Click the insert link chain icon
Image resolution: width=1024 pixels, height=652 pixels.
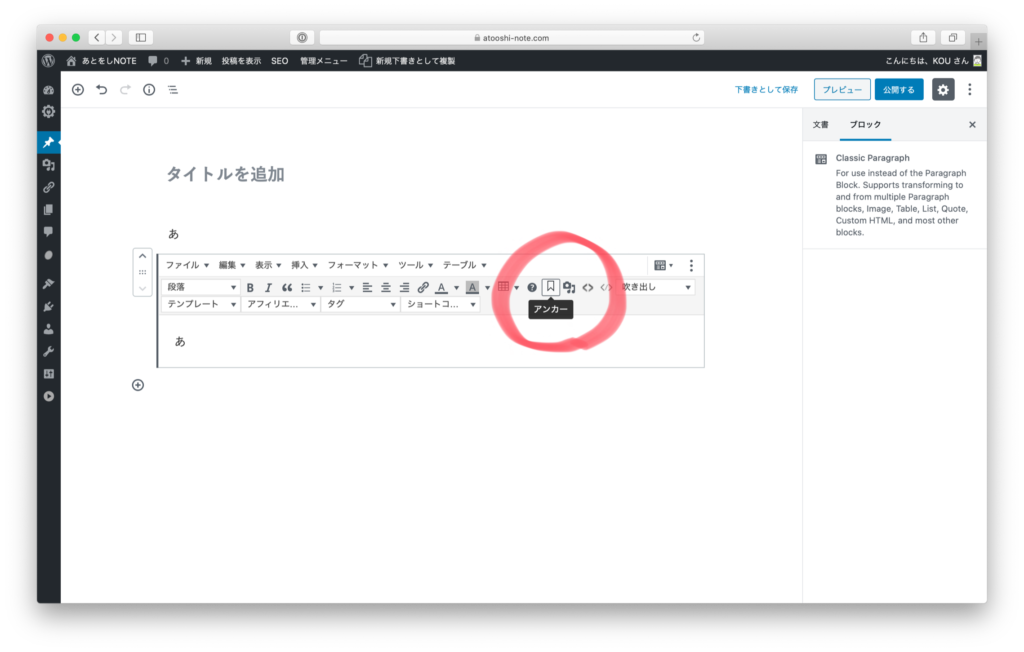(423, 288)
